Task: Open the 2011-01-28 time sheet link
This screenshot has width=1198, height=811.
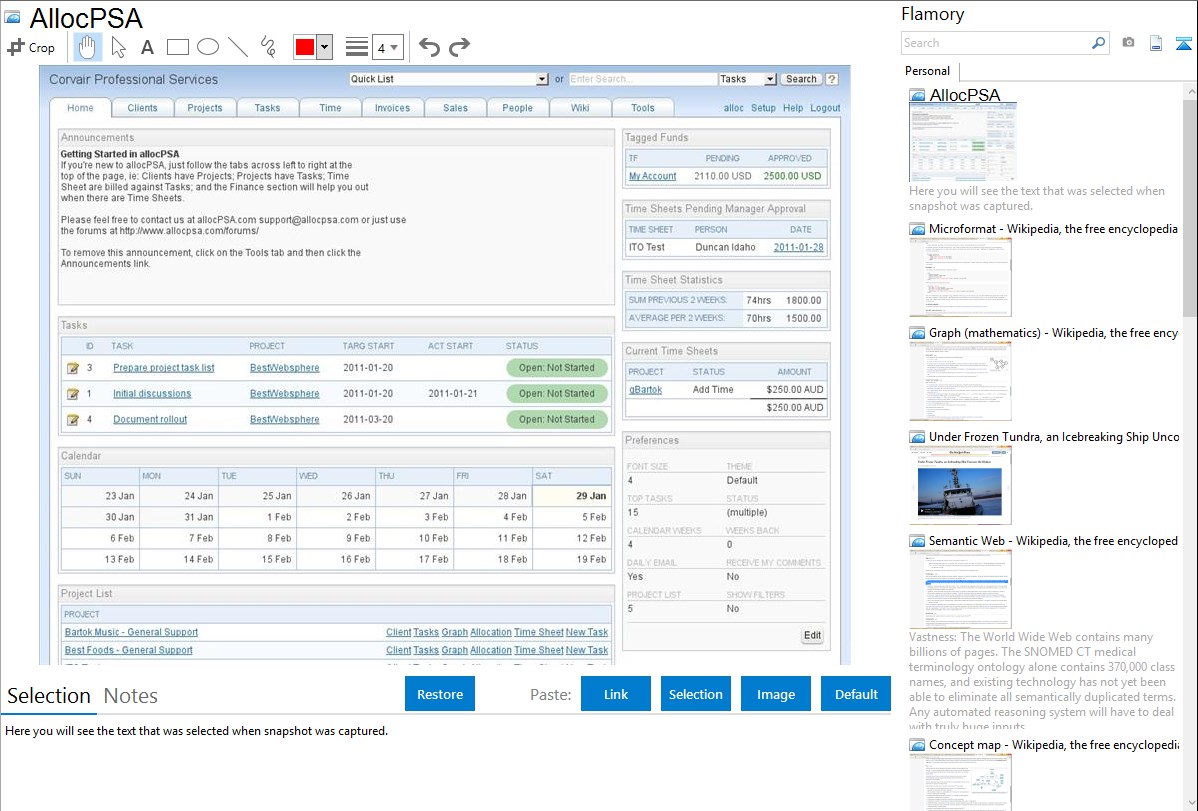Action: [798, 248]
